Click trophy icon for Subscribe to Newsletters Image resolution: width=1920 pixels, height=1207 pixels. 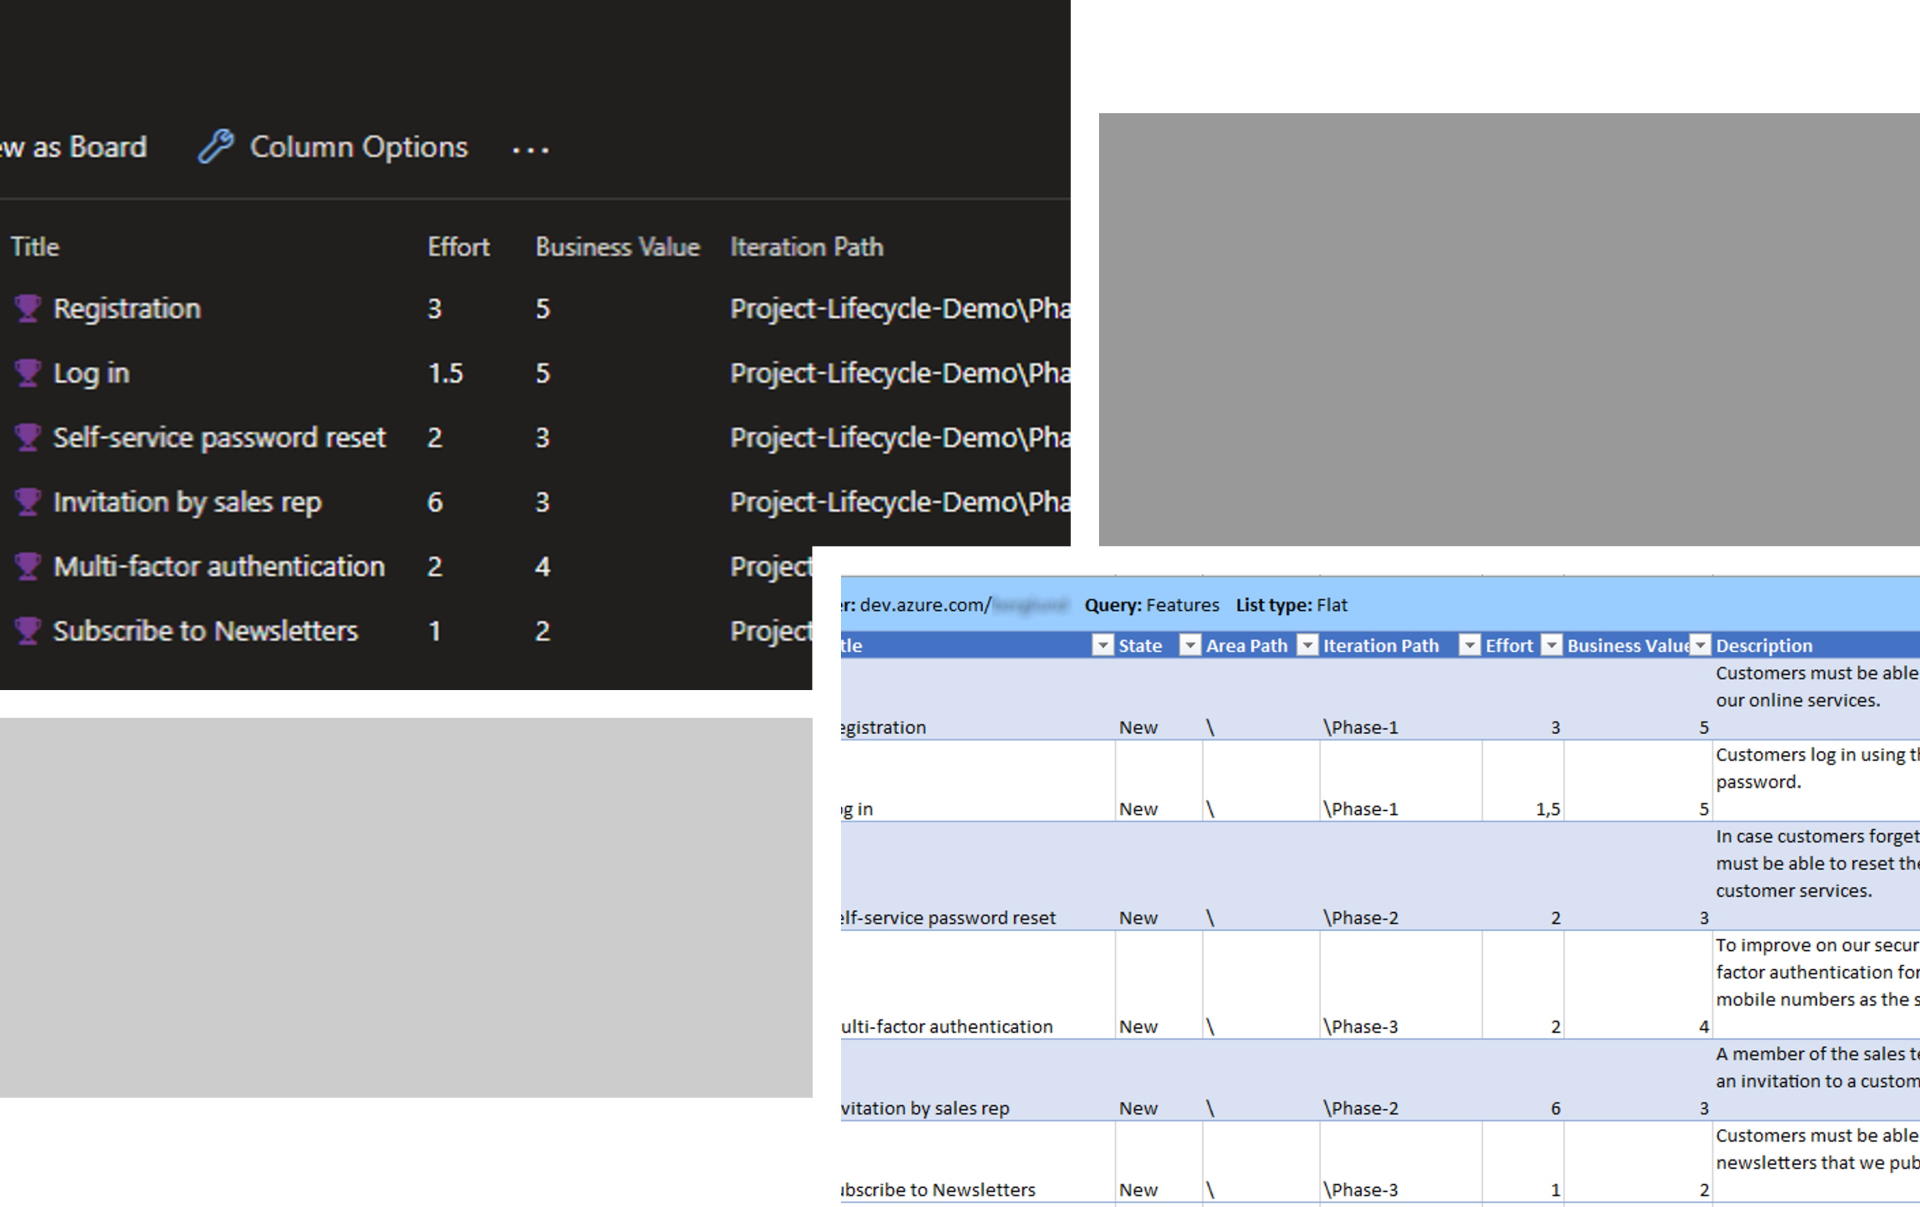point(27,631)
